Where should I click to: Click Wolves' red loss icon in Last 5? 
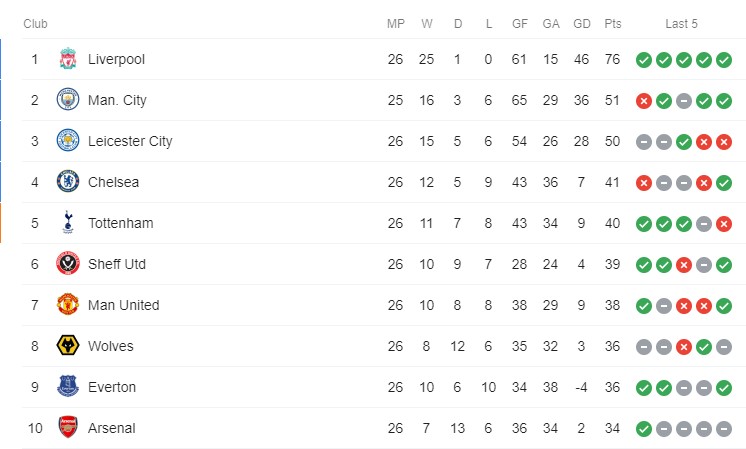pos(684,347)
